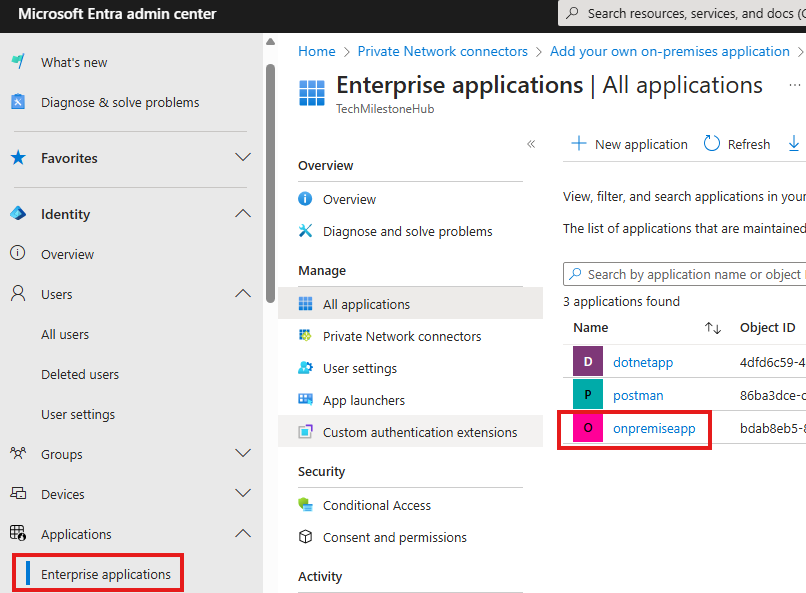Click the teal P tile for postman
The height and width of the screenshot is (593, 806).
(x=588, y=394)
